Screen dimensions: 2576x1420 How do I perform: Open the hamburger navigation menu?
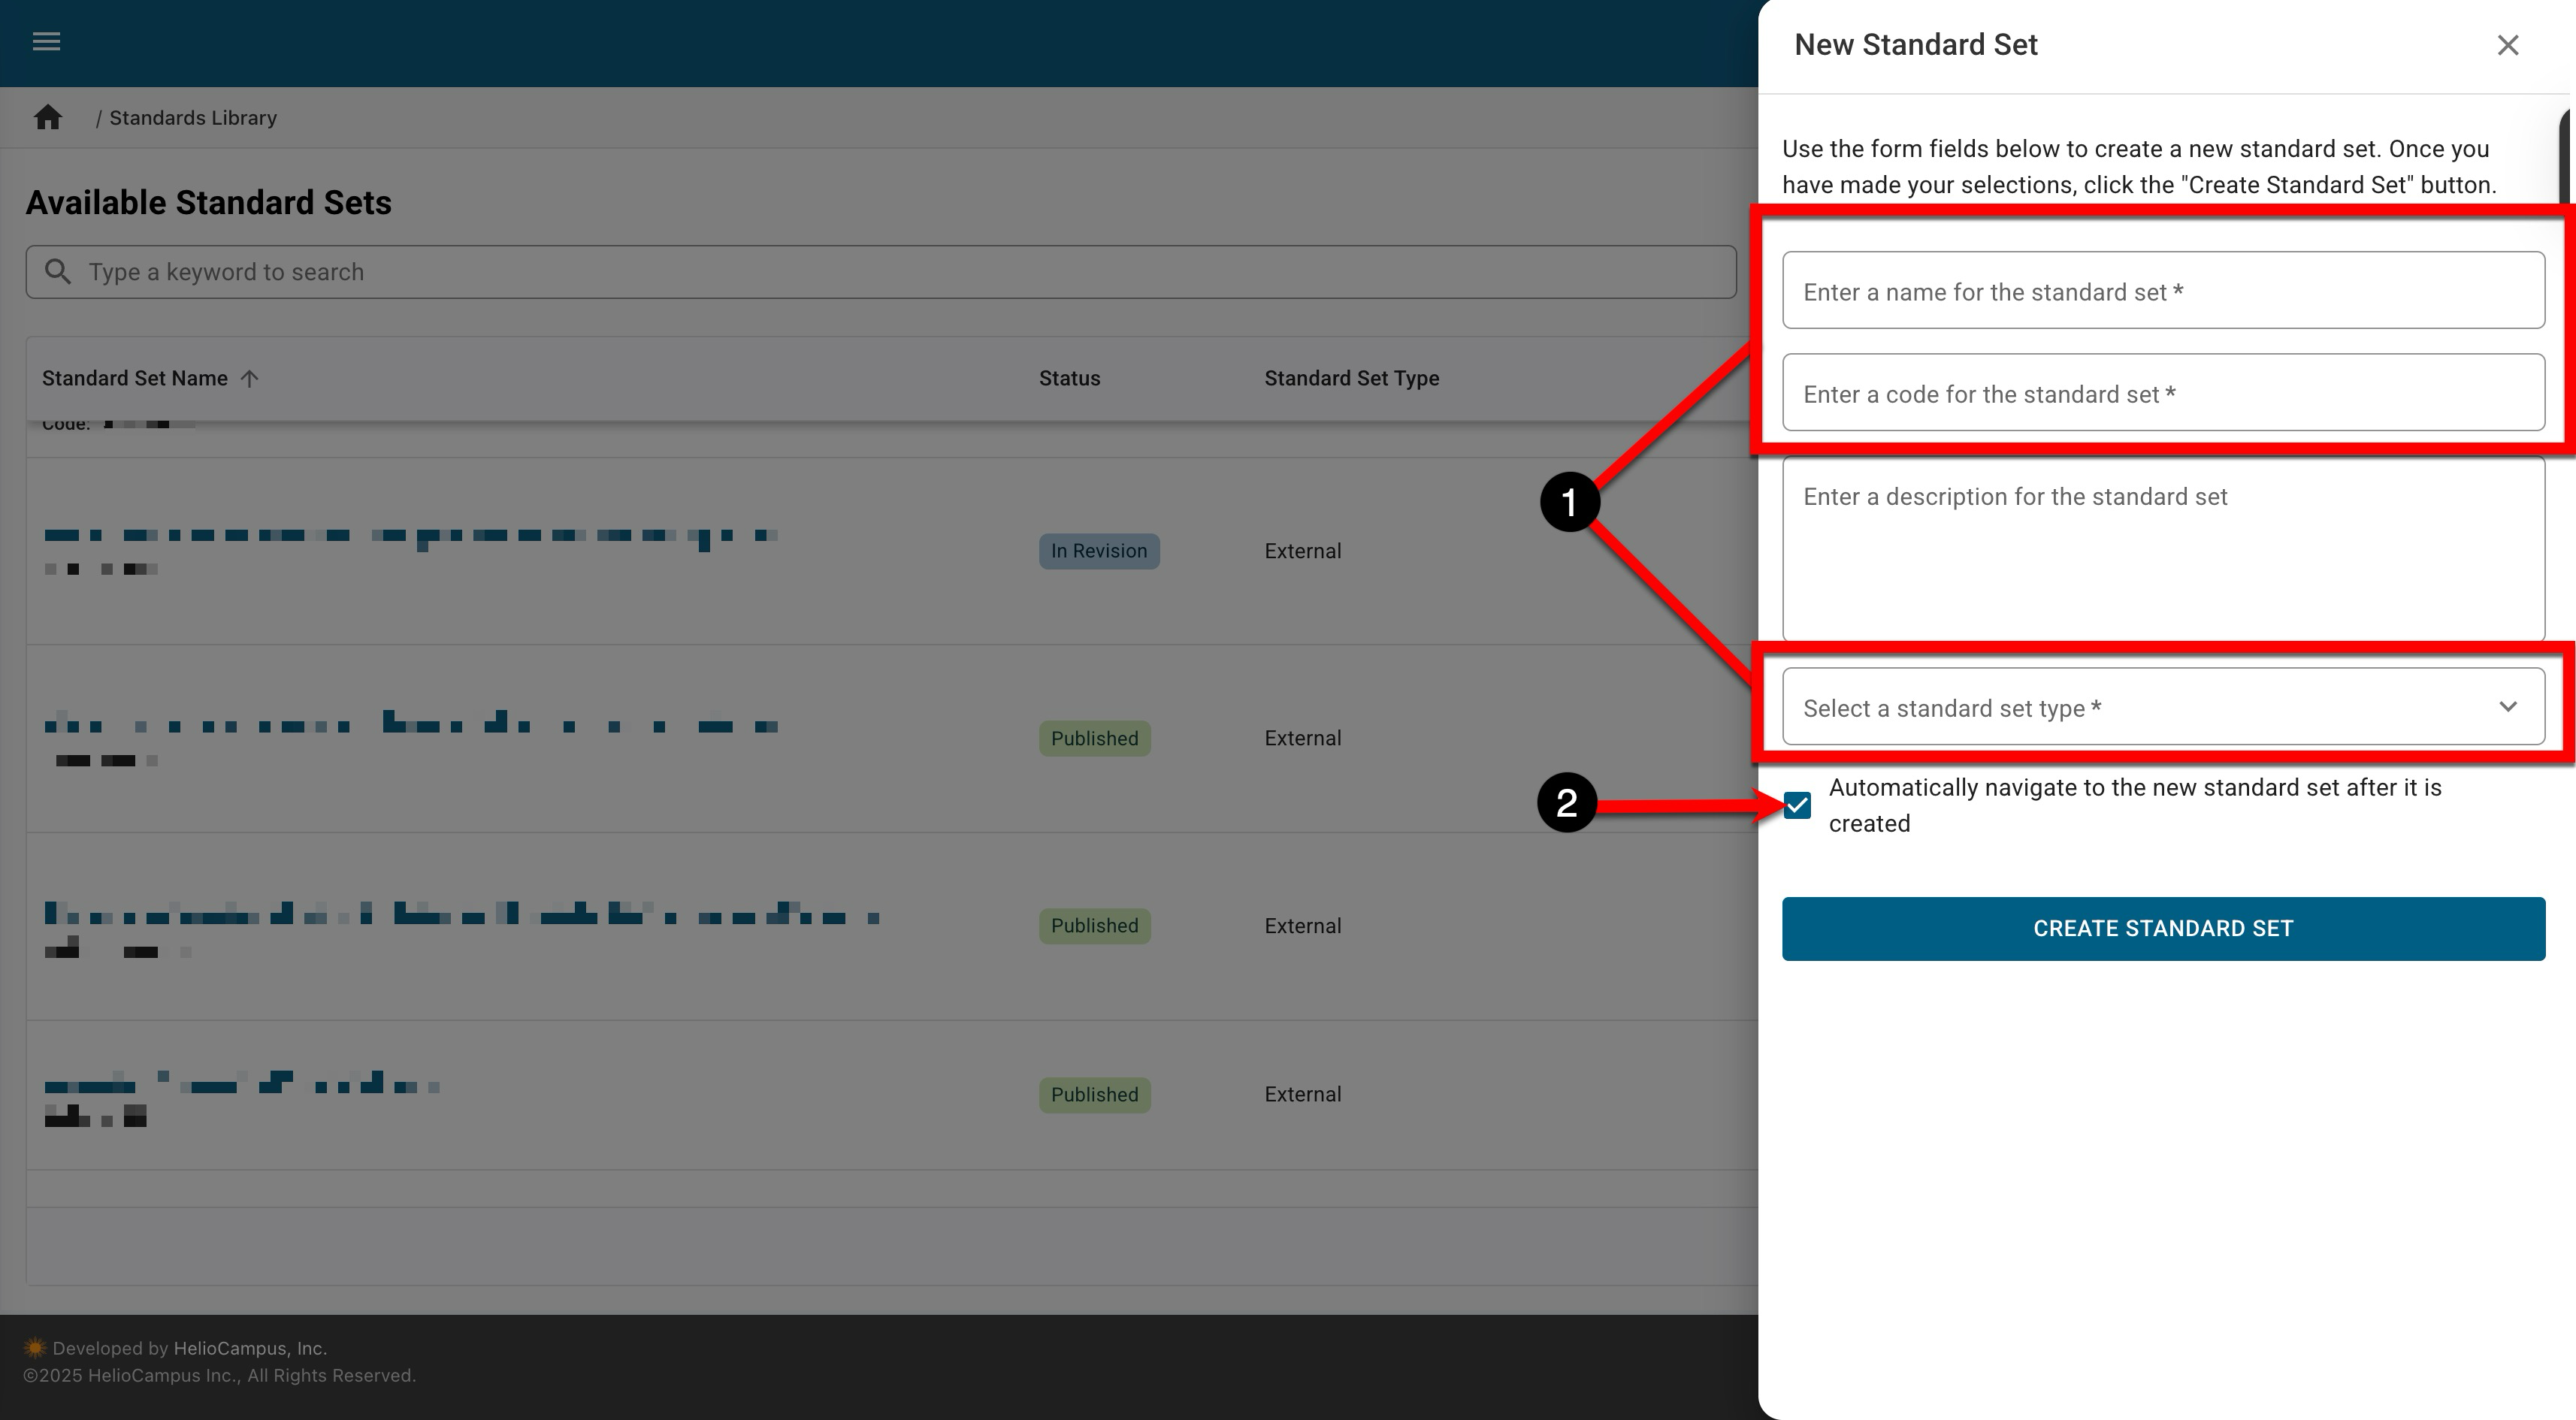46,42
